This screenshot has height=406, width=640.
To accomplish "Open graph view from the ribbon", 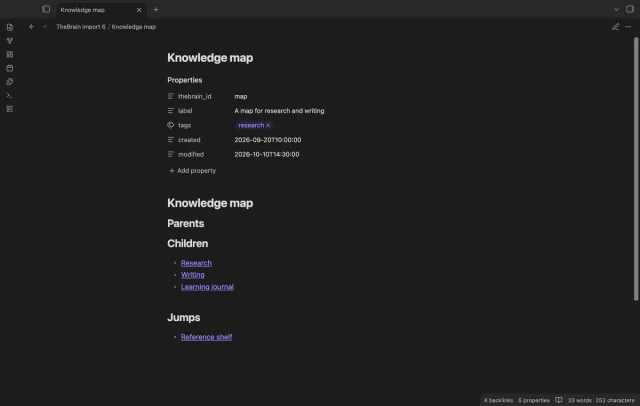I will point(10,41).
